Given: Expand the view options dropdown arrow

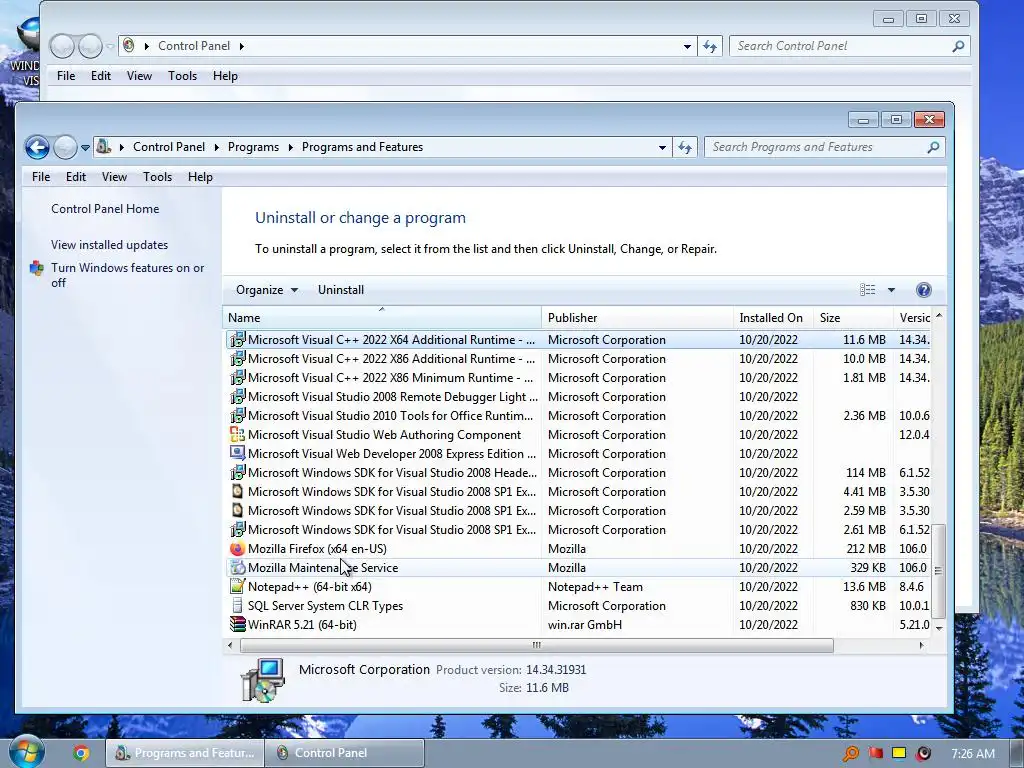Looking at the screenshot, I should click(891, 290).
